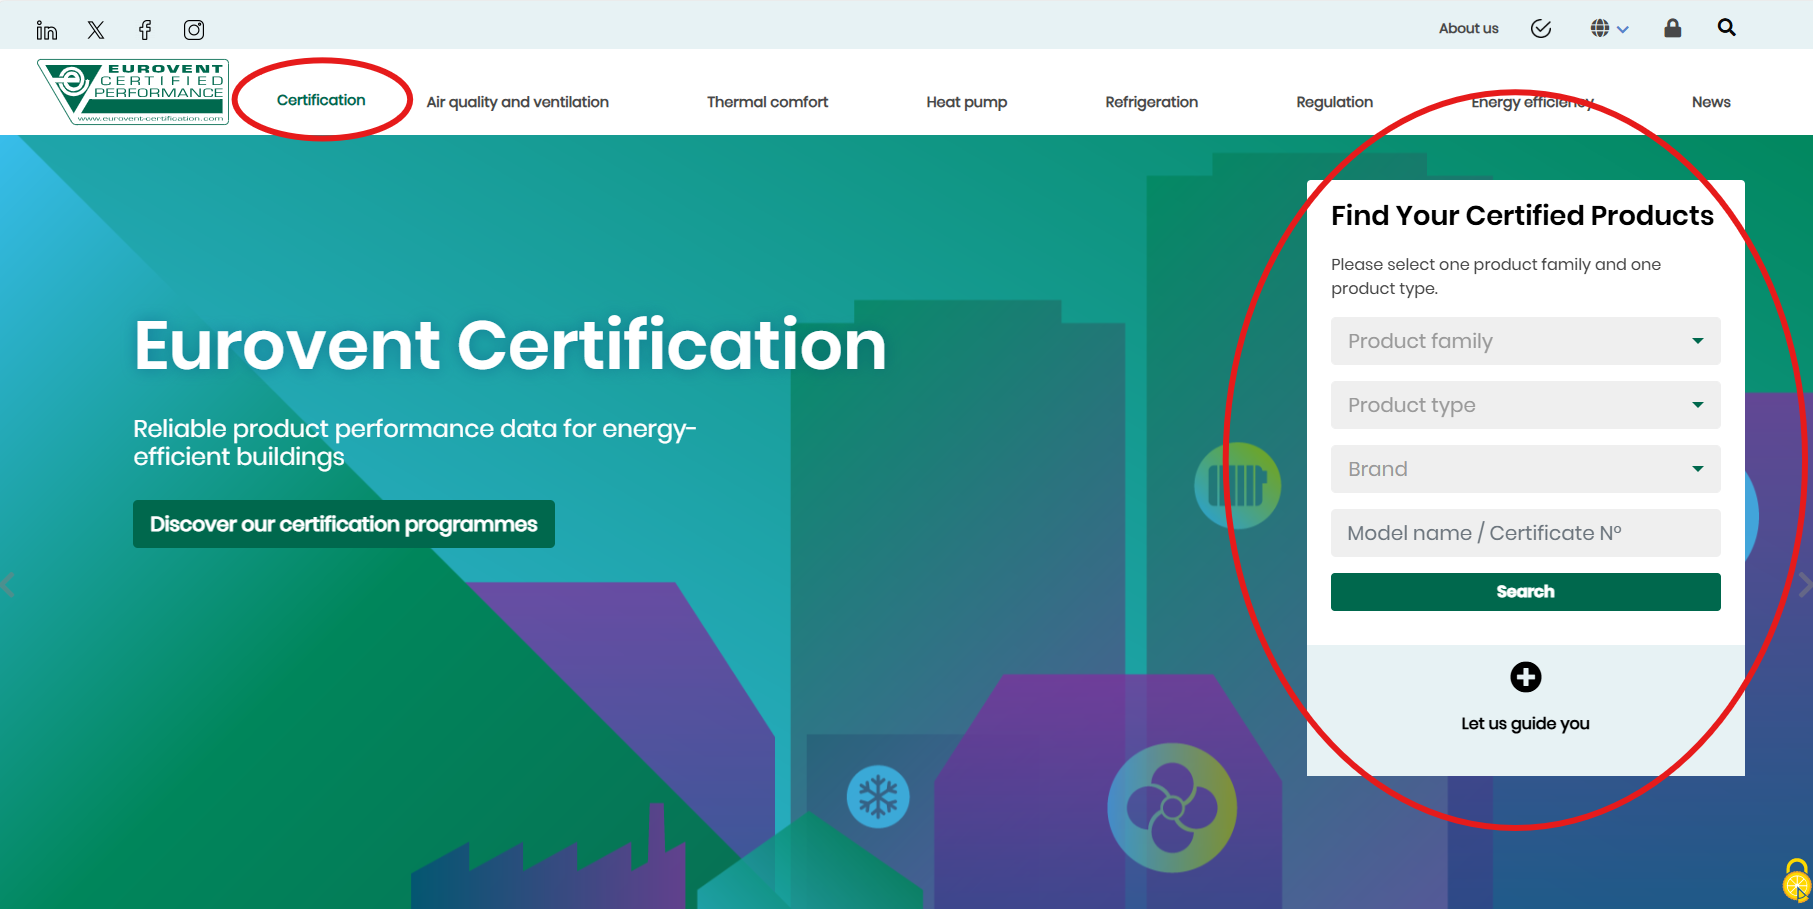Go to previous slide with left carousel arrow
Screen dimensions: 1813x909
pos(8,584)
